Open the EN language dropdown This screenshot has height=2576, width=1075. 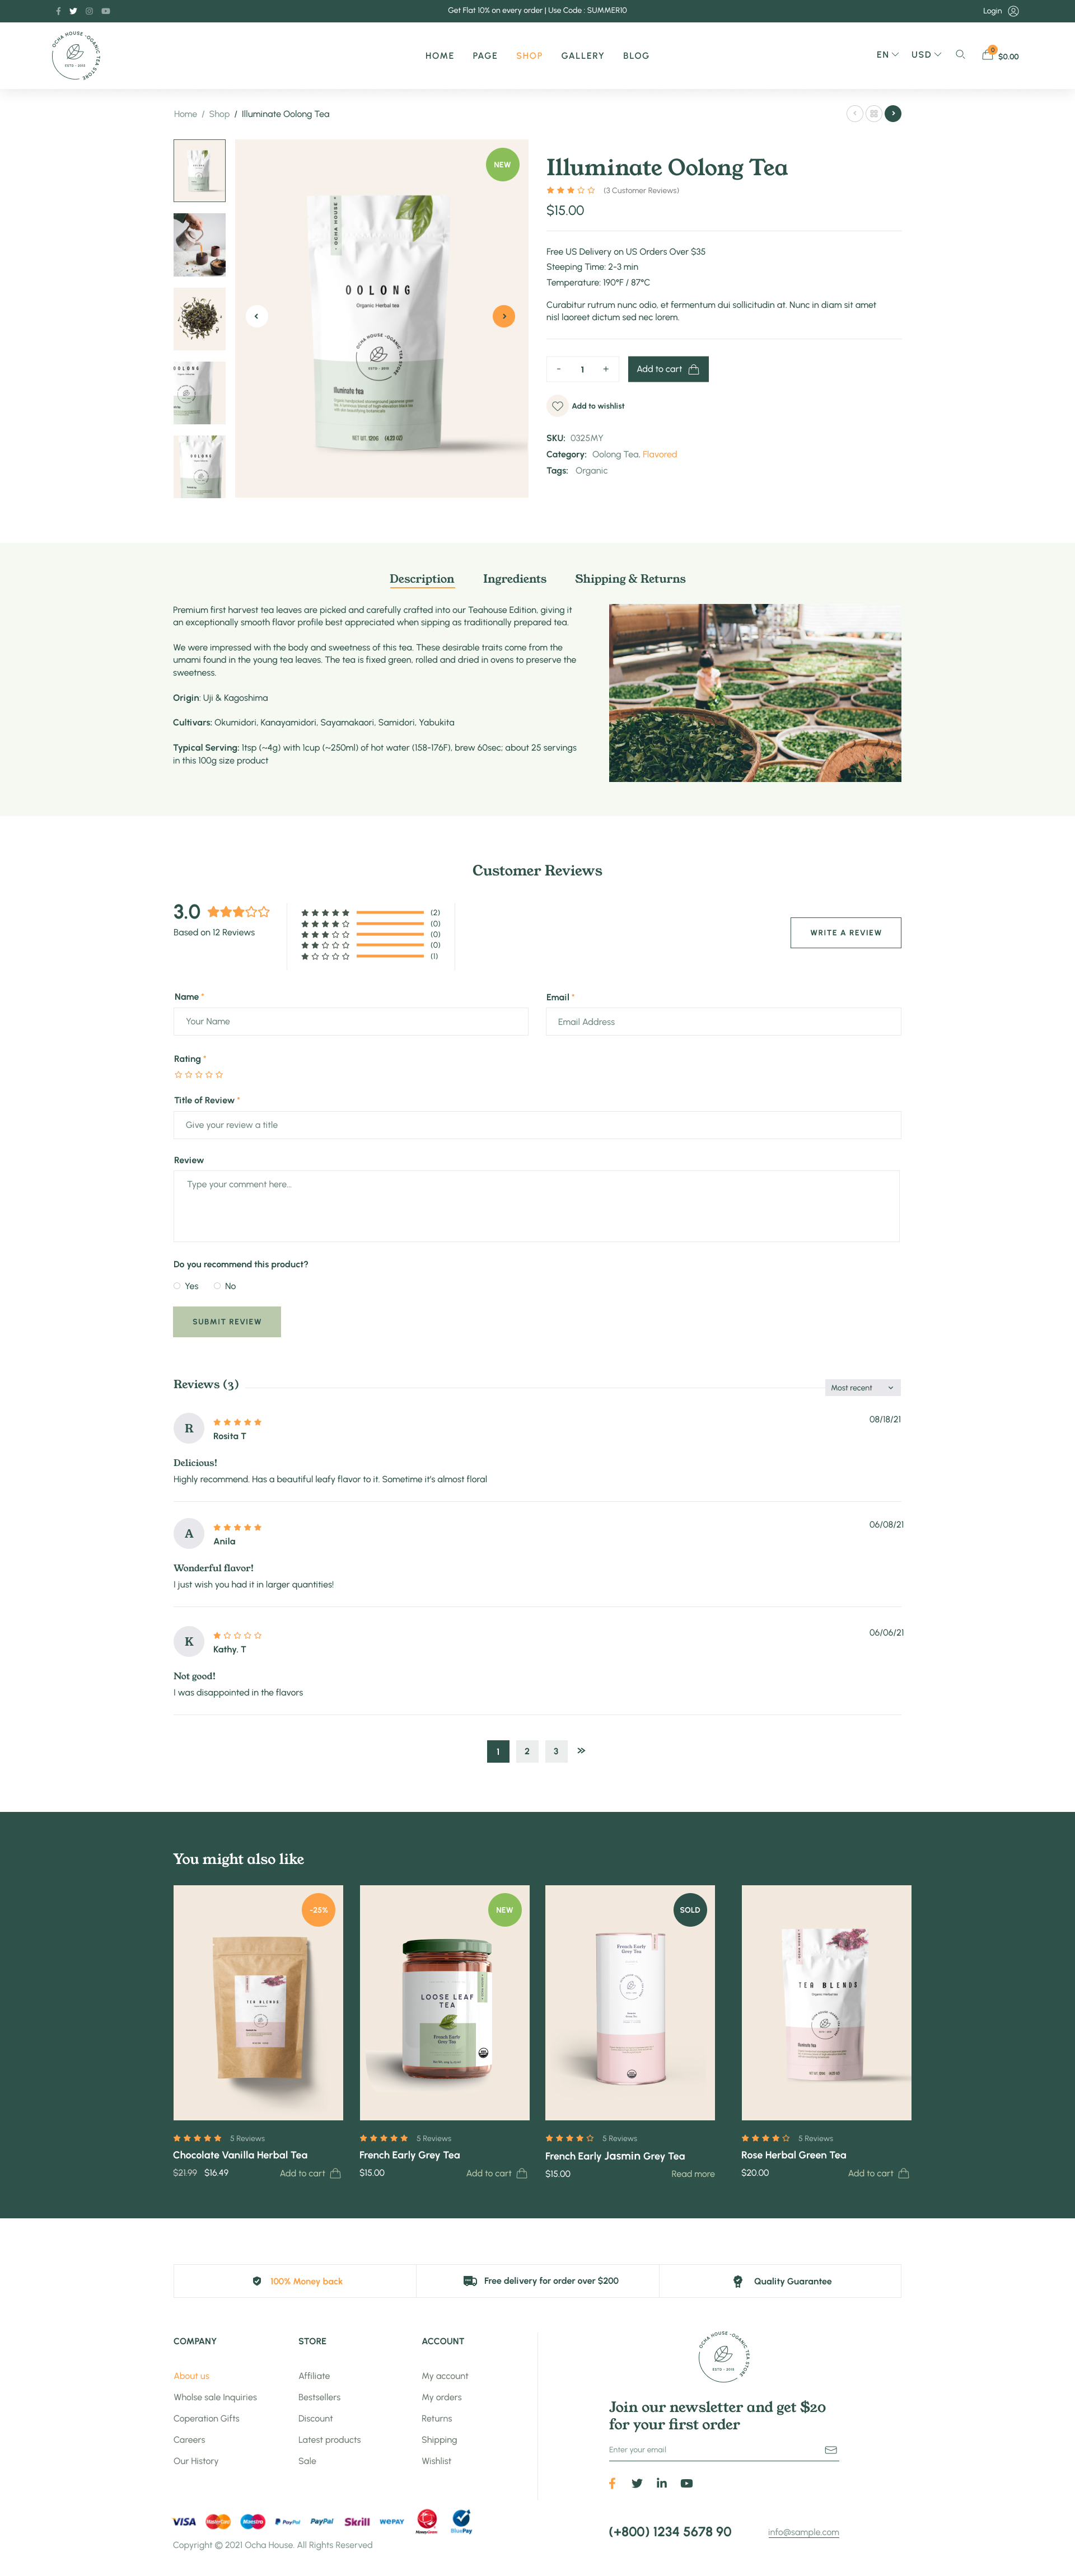pyautogui.click(x=887, y=55)
